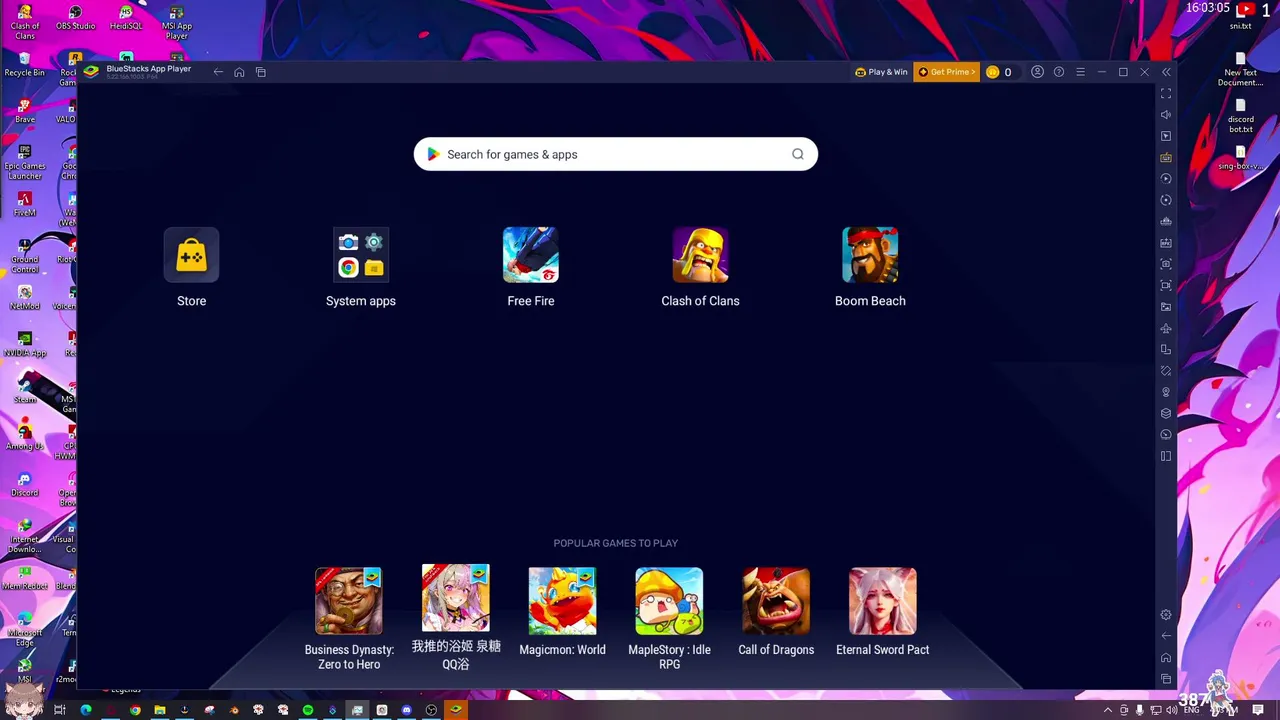Open Spotify from the taskbar

pos(308,710)
